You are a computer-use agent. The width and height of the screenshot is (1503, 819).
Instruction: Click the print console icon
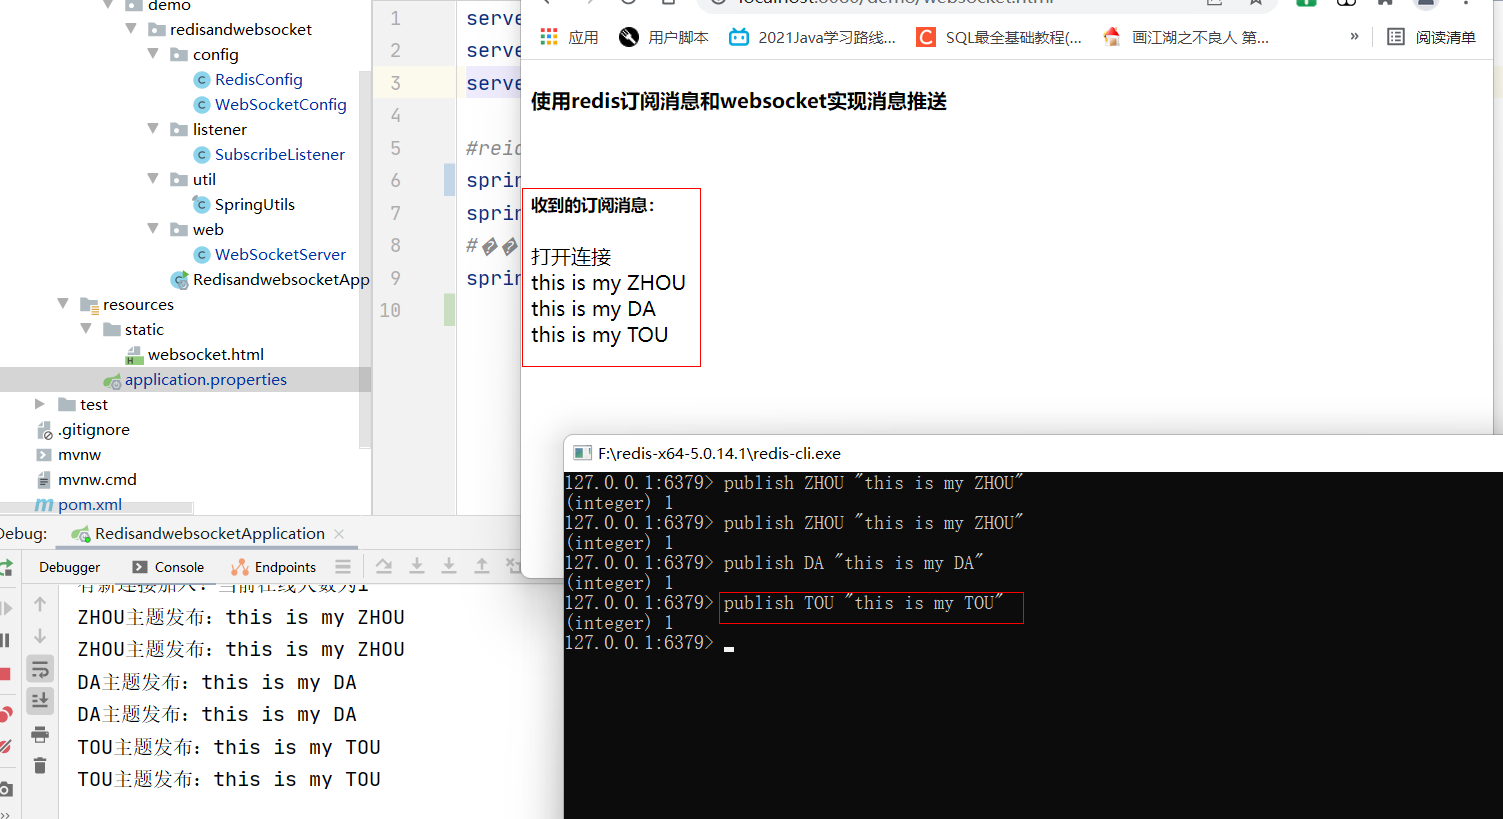pyautogui.click(x=40, y=734)
